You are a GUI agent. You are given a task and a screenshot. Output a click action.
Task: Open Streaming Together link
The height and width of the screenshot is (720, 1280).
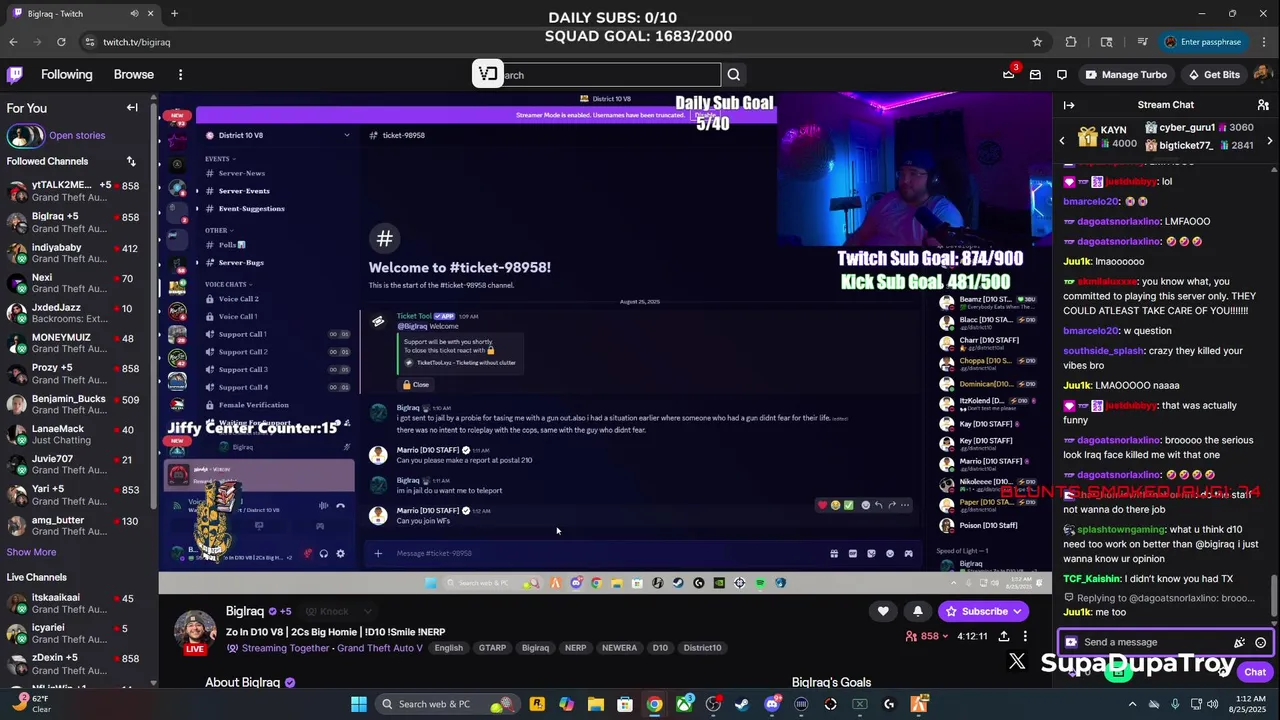[x=285, y=648]
